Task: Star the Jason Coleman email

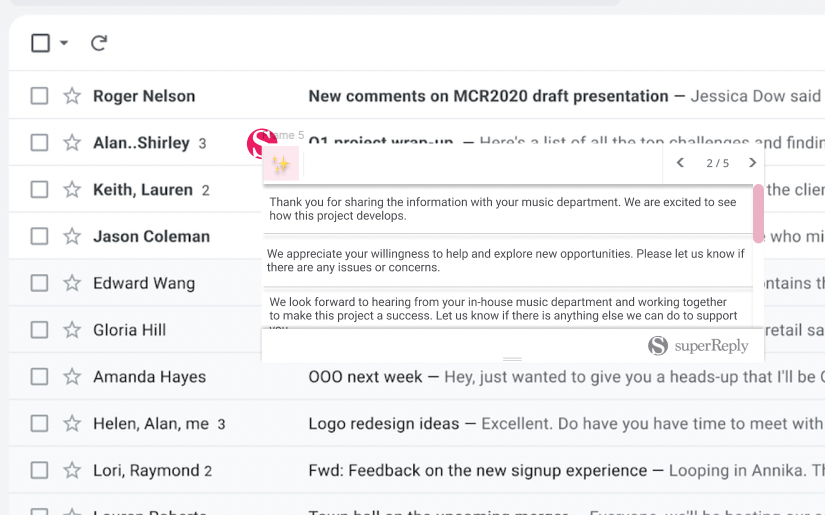Action: (x=72, y=237)
